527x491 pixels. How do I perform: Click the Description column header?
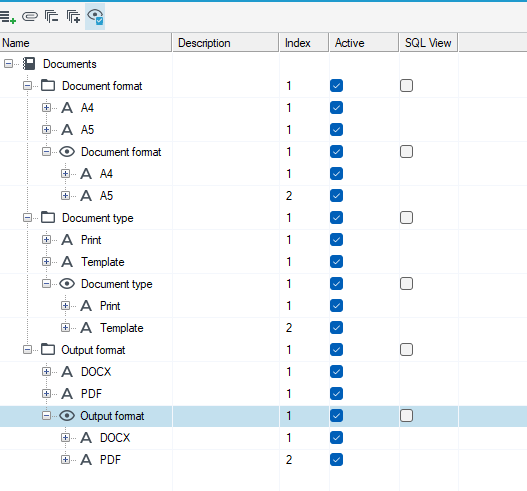(x=226, y=43)
